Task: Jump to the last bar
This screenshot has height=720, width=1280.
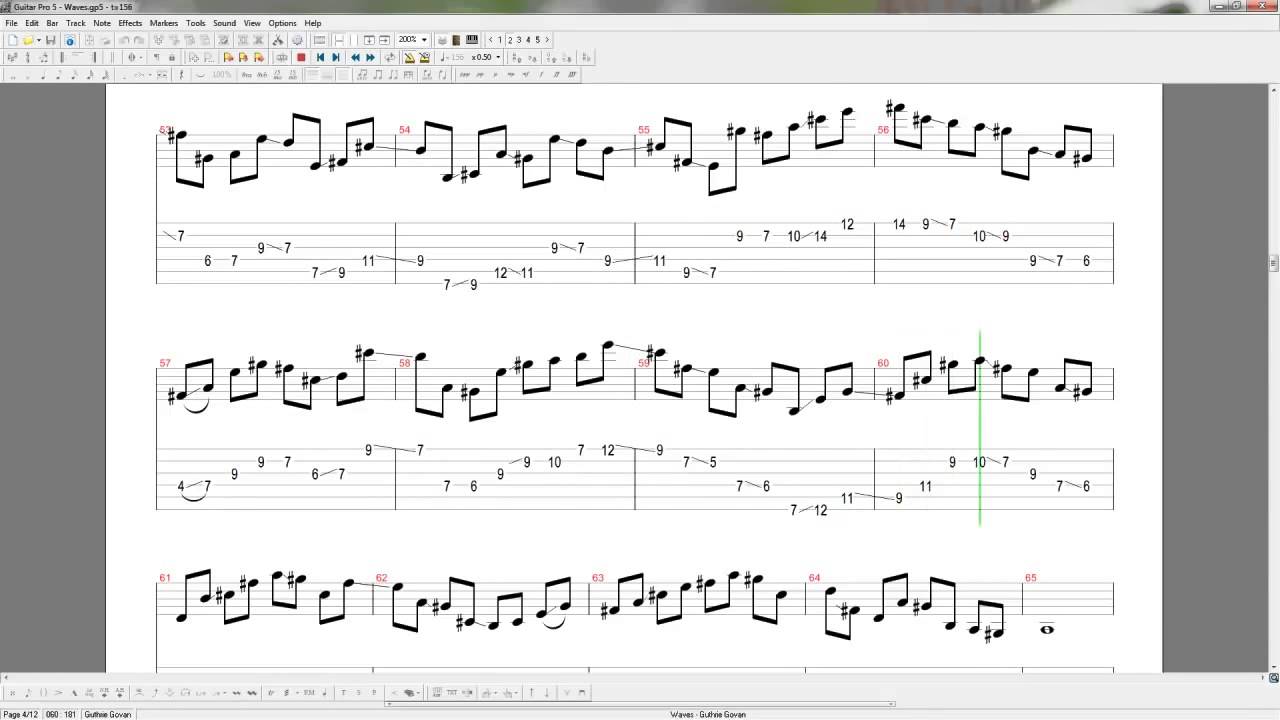Action: (x=336, y=57)
